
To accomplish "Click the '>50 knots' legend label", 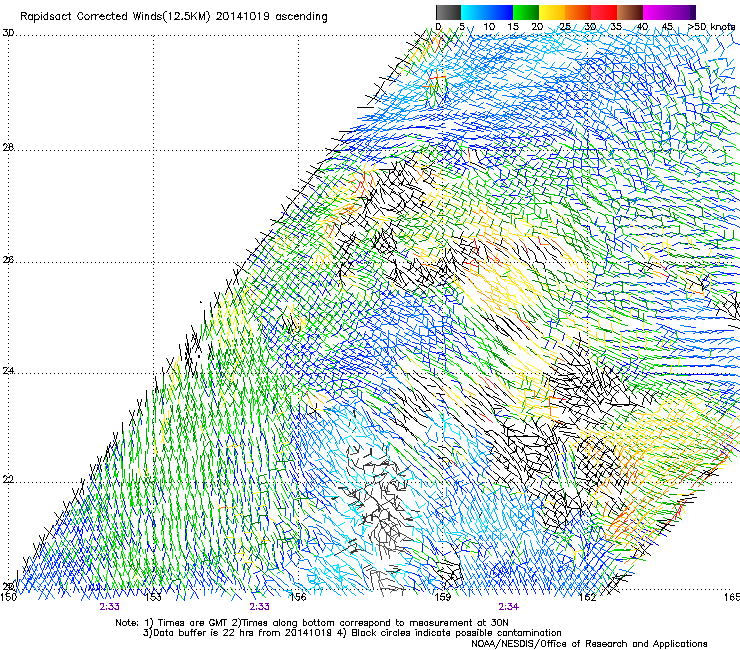I will pos(711,27).
